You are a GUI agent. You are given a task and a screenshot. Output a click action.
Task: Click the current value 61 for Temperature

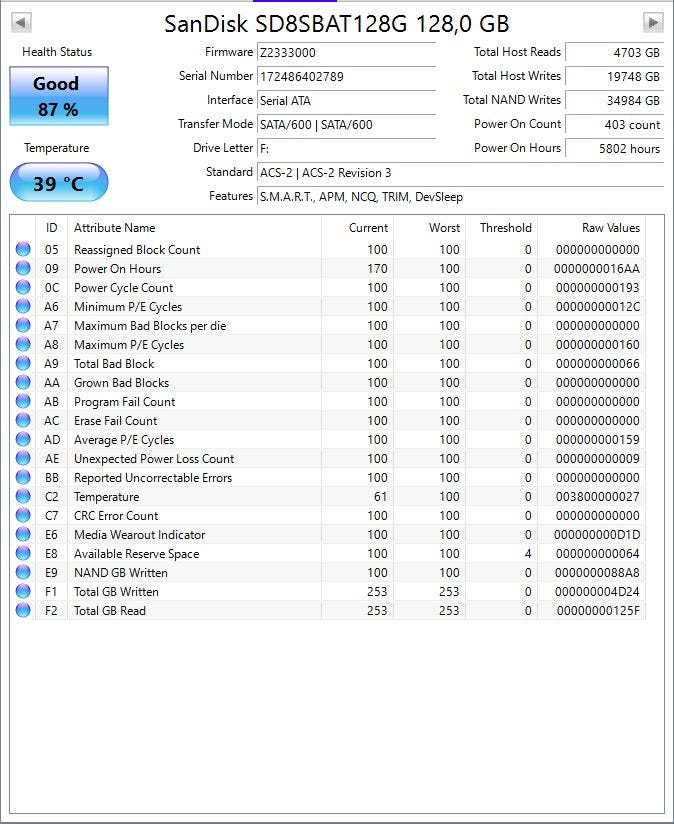[x=381, y=497]
